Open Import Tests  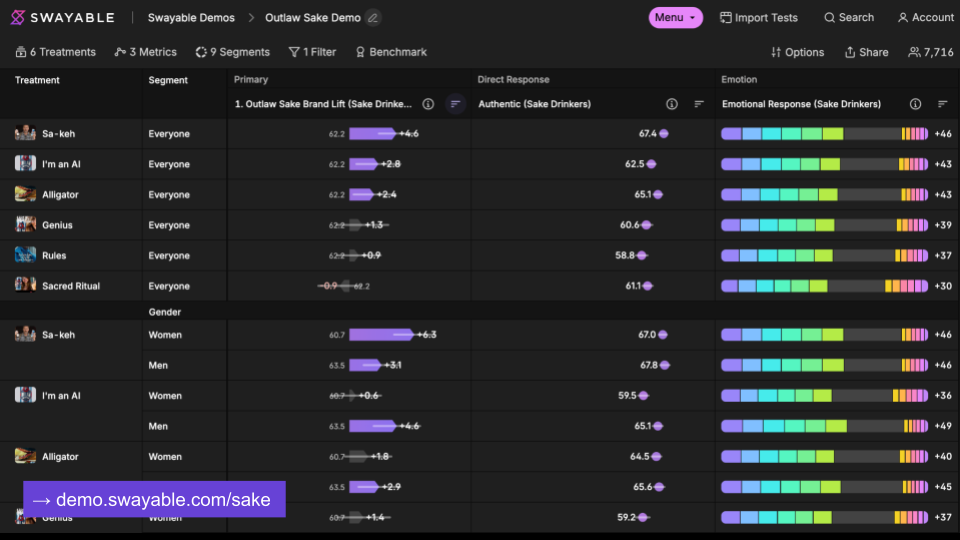coord(759,18)
